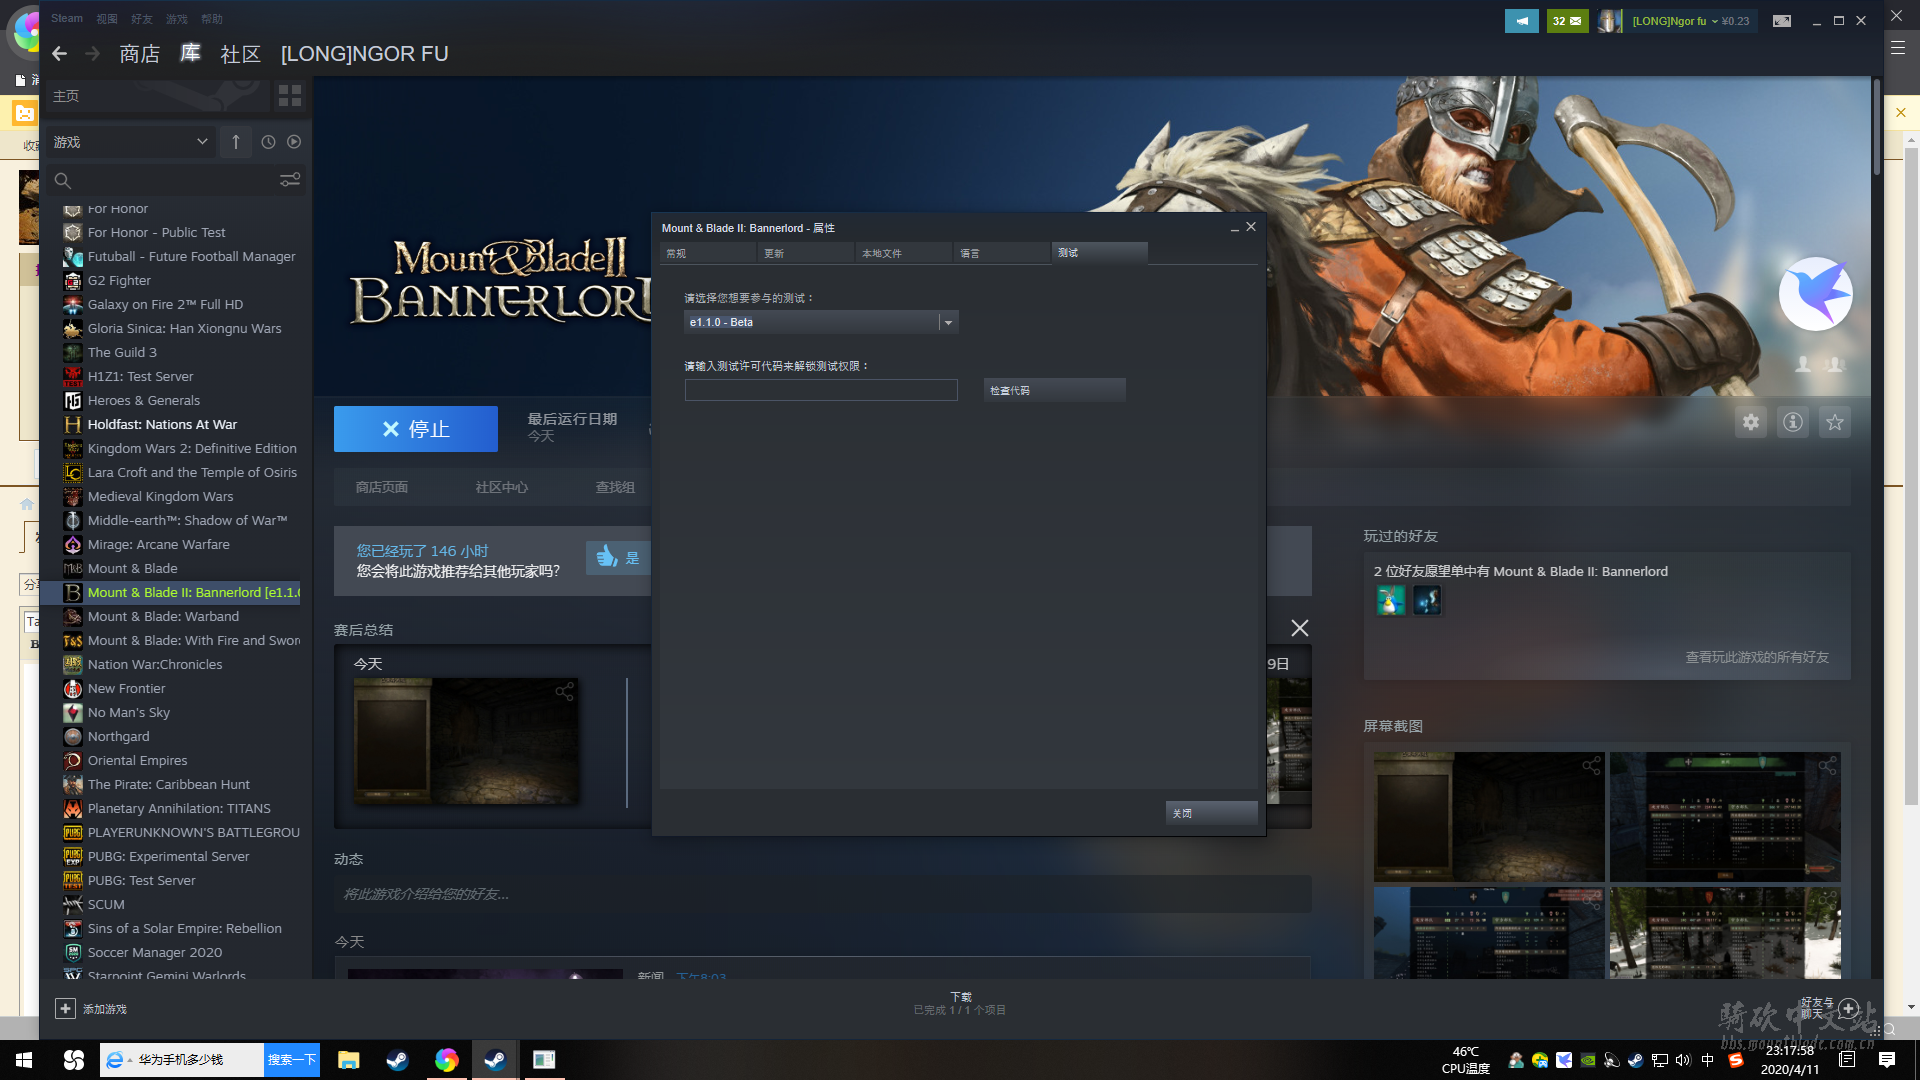This screenshot has width=1920, height=1080.
Task: Open the 本地文件 tab in properties
Action: coord(903,253)
